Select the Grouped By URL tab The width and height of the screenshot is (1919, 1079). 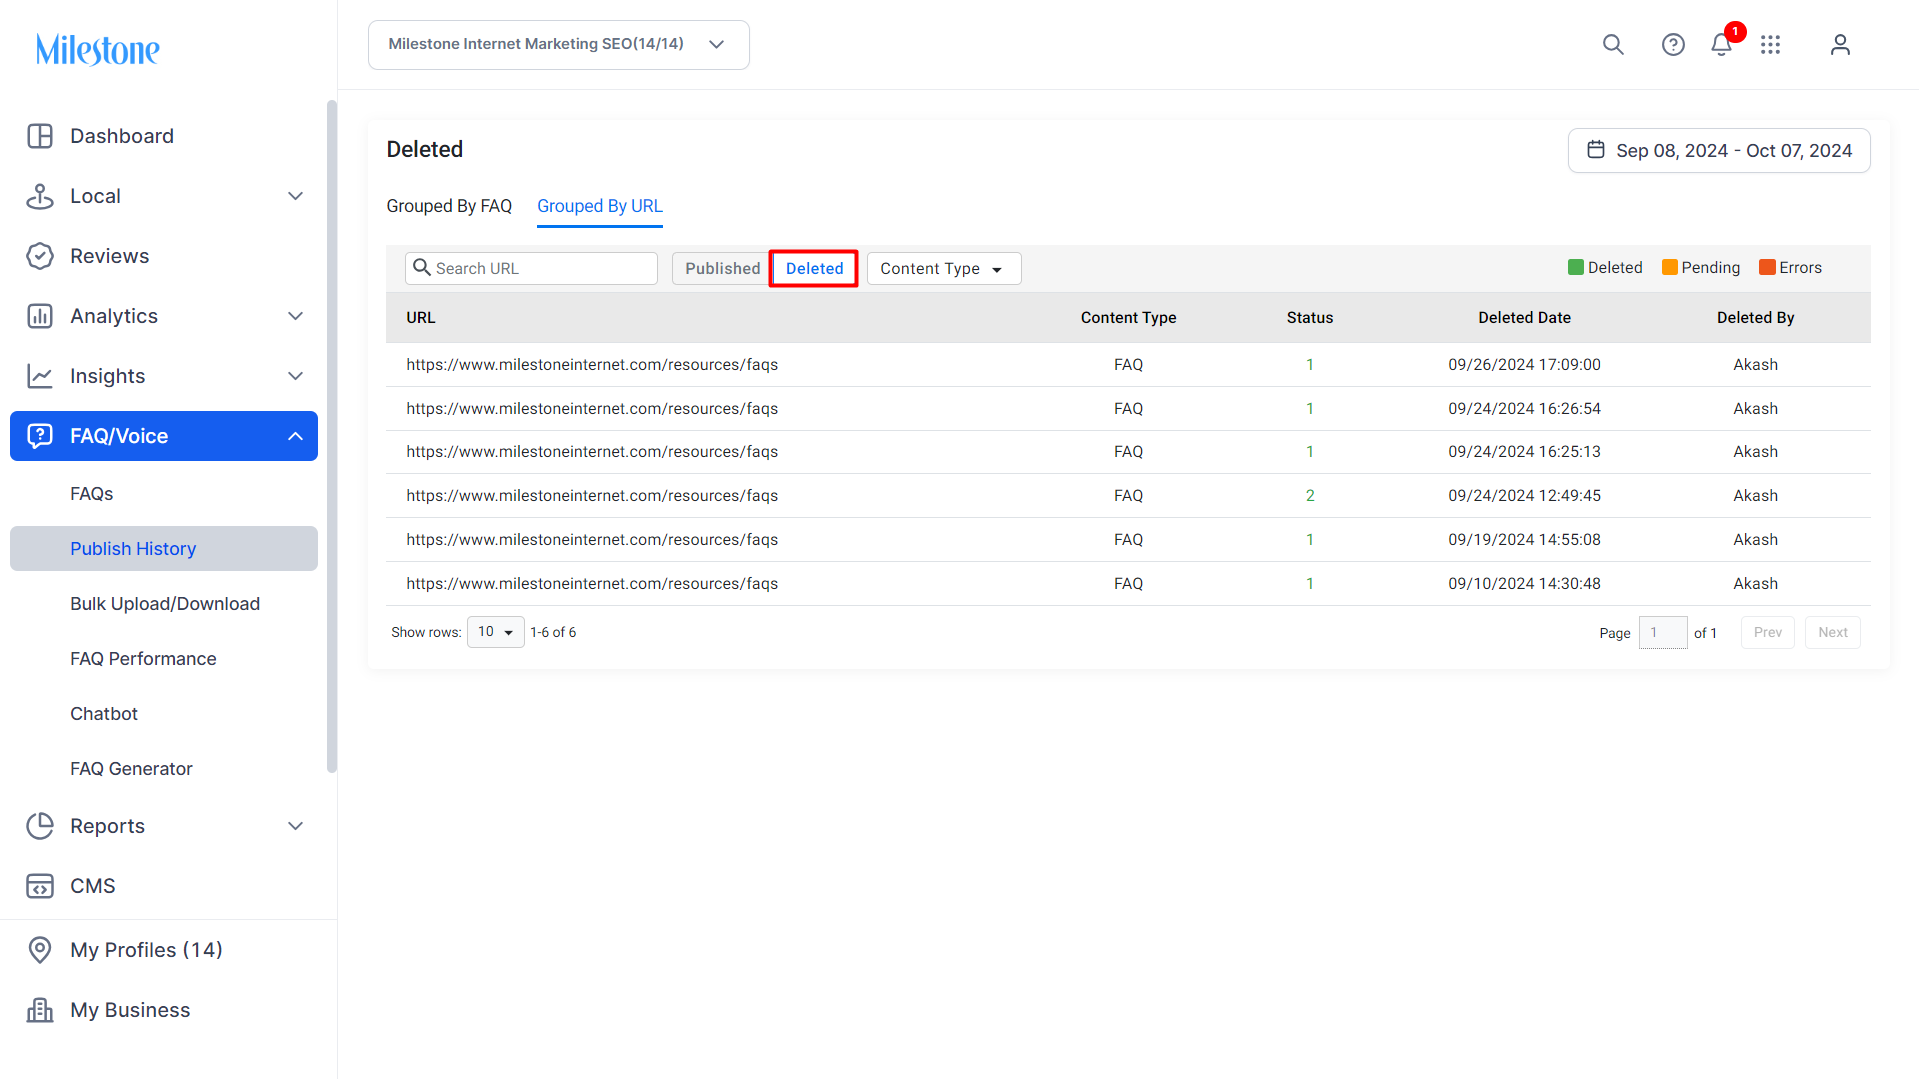coord(600,206)
